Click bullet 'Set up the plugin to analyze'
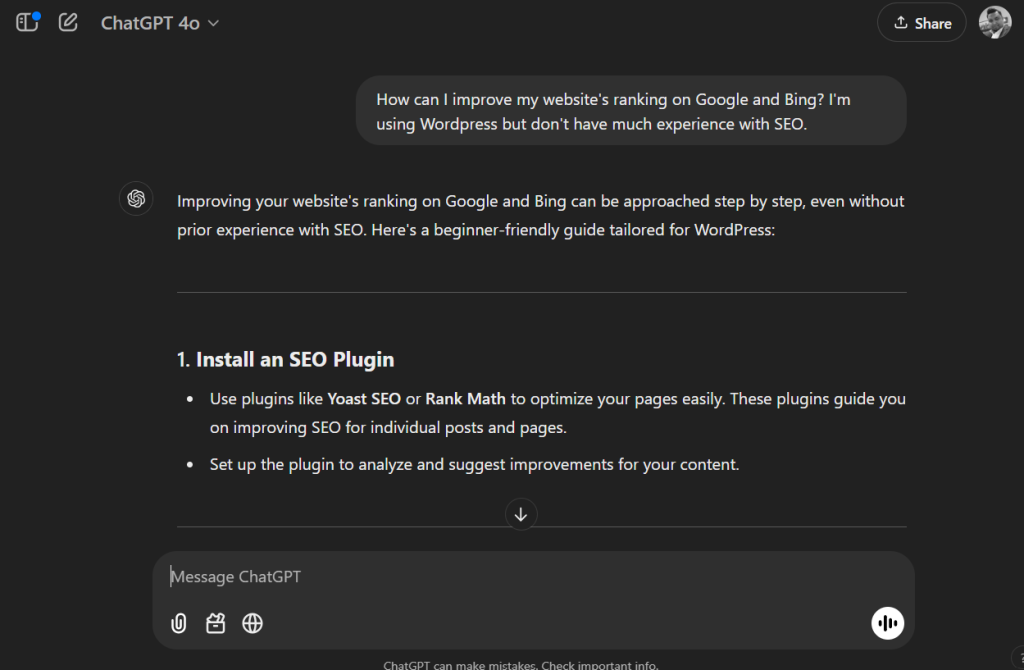Image resolution: width=1024 pixels, height=670 pixels. click(474, 464)
